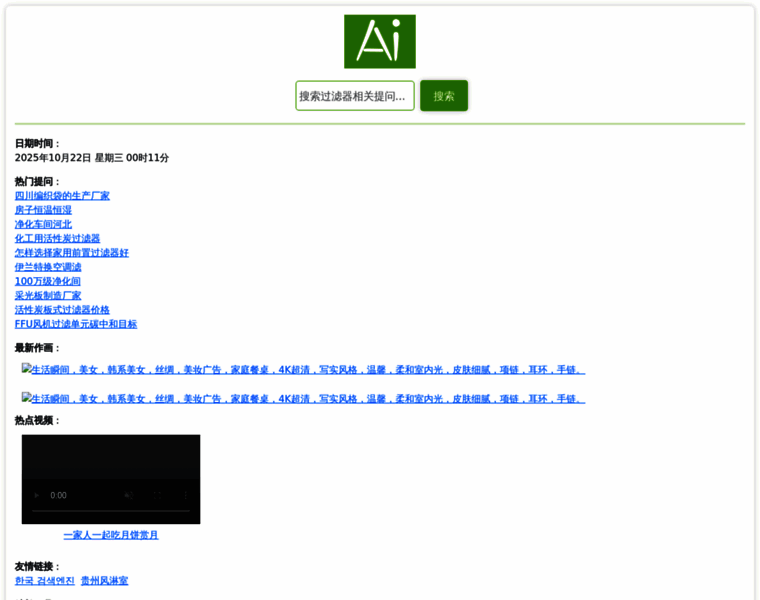The image size is (760, 600).
Task: Click the 热点视频 heading
Action: pos(37,421)
